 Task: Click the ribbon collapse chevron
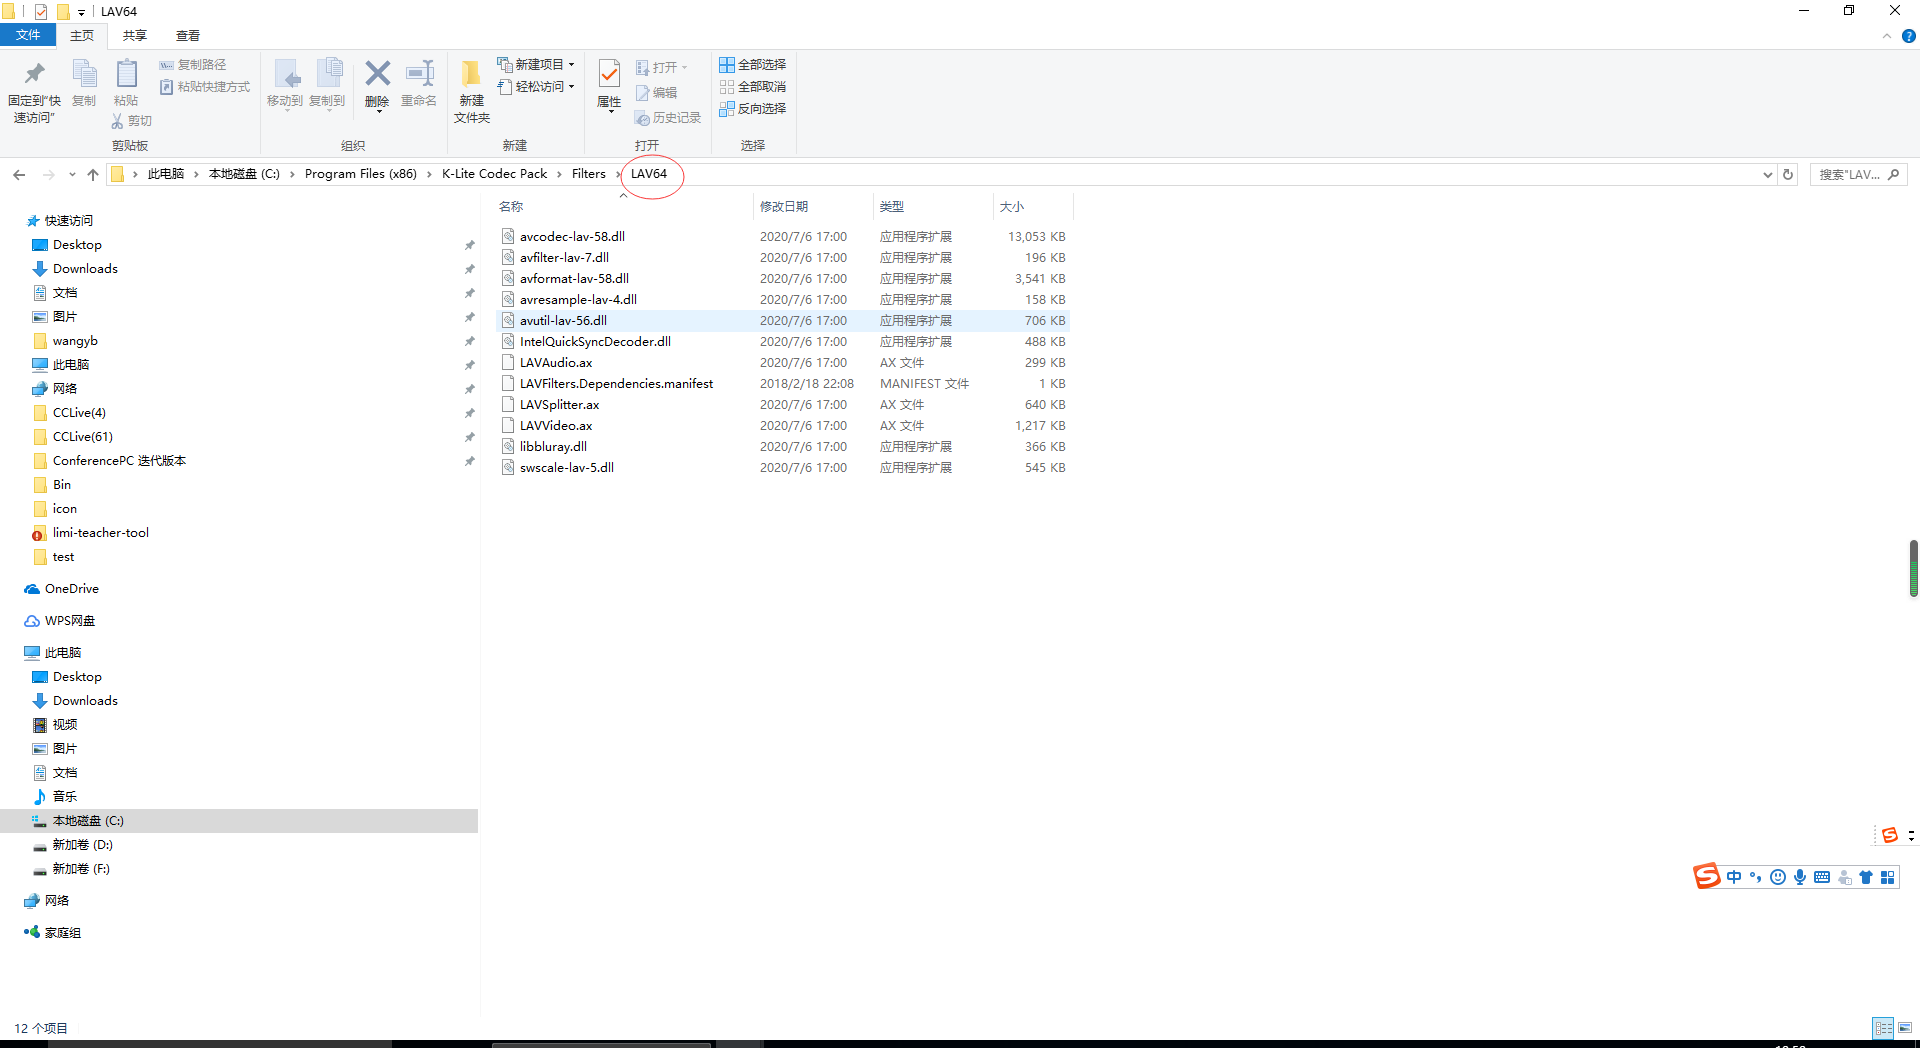1887,36
